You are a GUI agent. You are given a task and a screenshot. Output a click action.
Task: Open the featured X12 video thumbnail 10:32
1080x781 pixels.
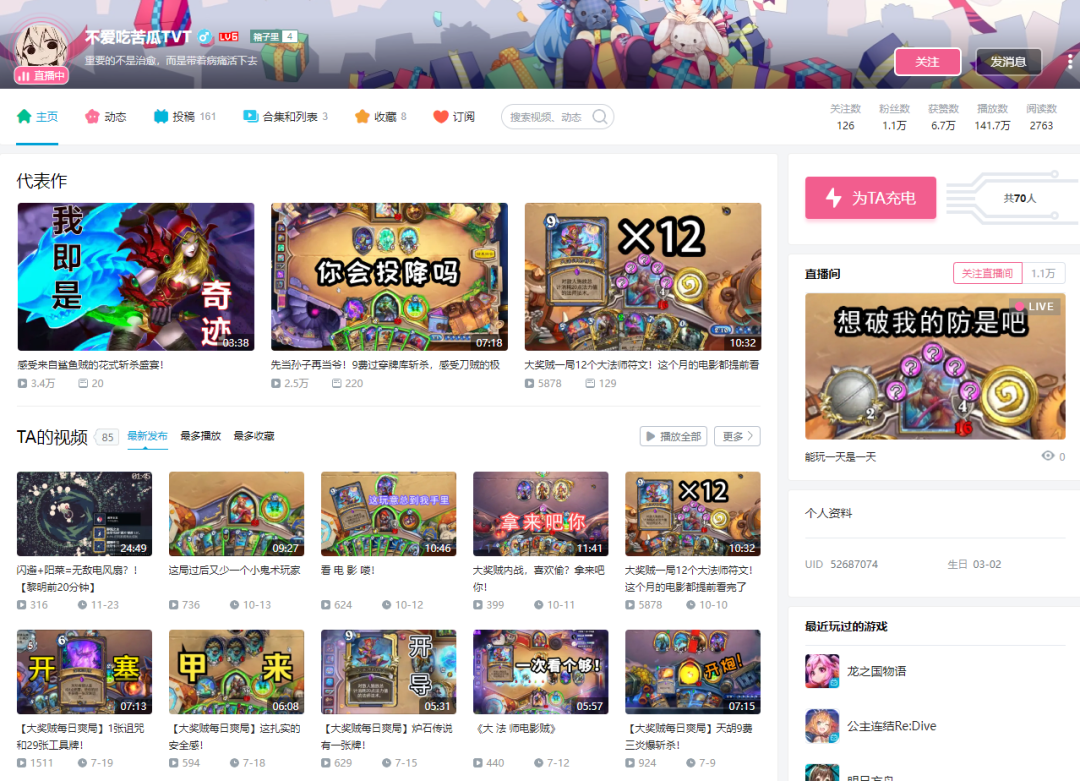point(643,276)
